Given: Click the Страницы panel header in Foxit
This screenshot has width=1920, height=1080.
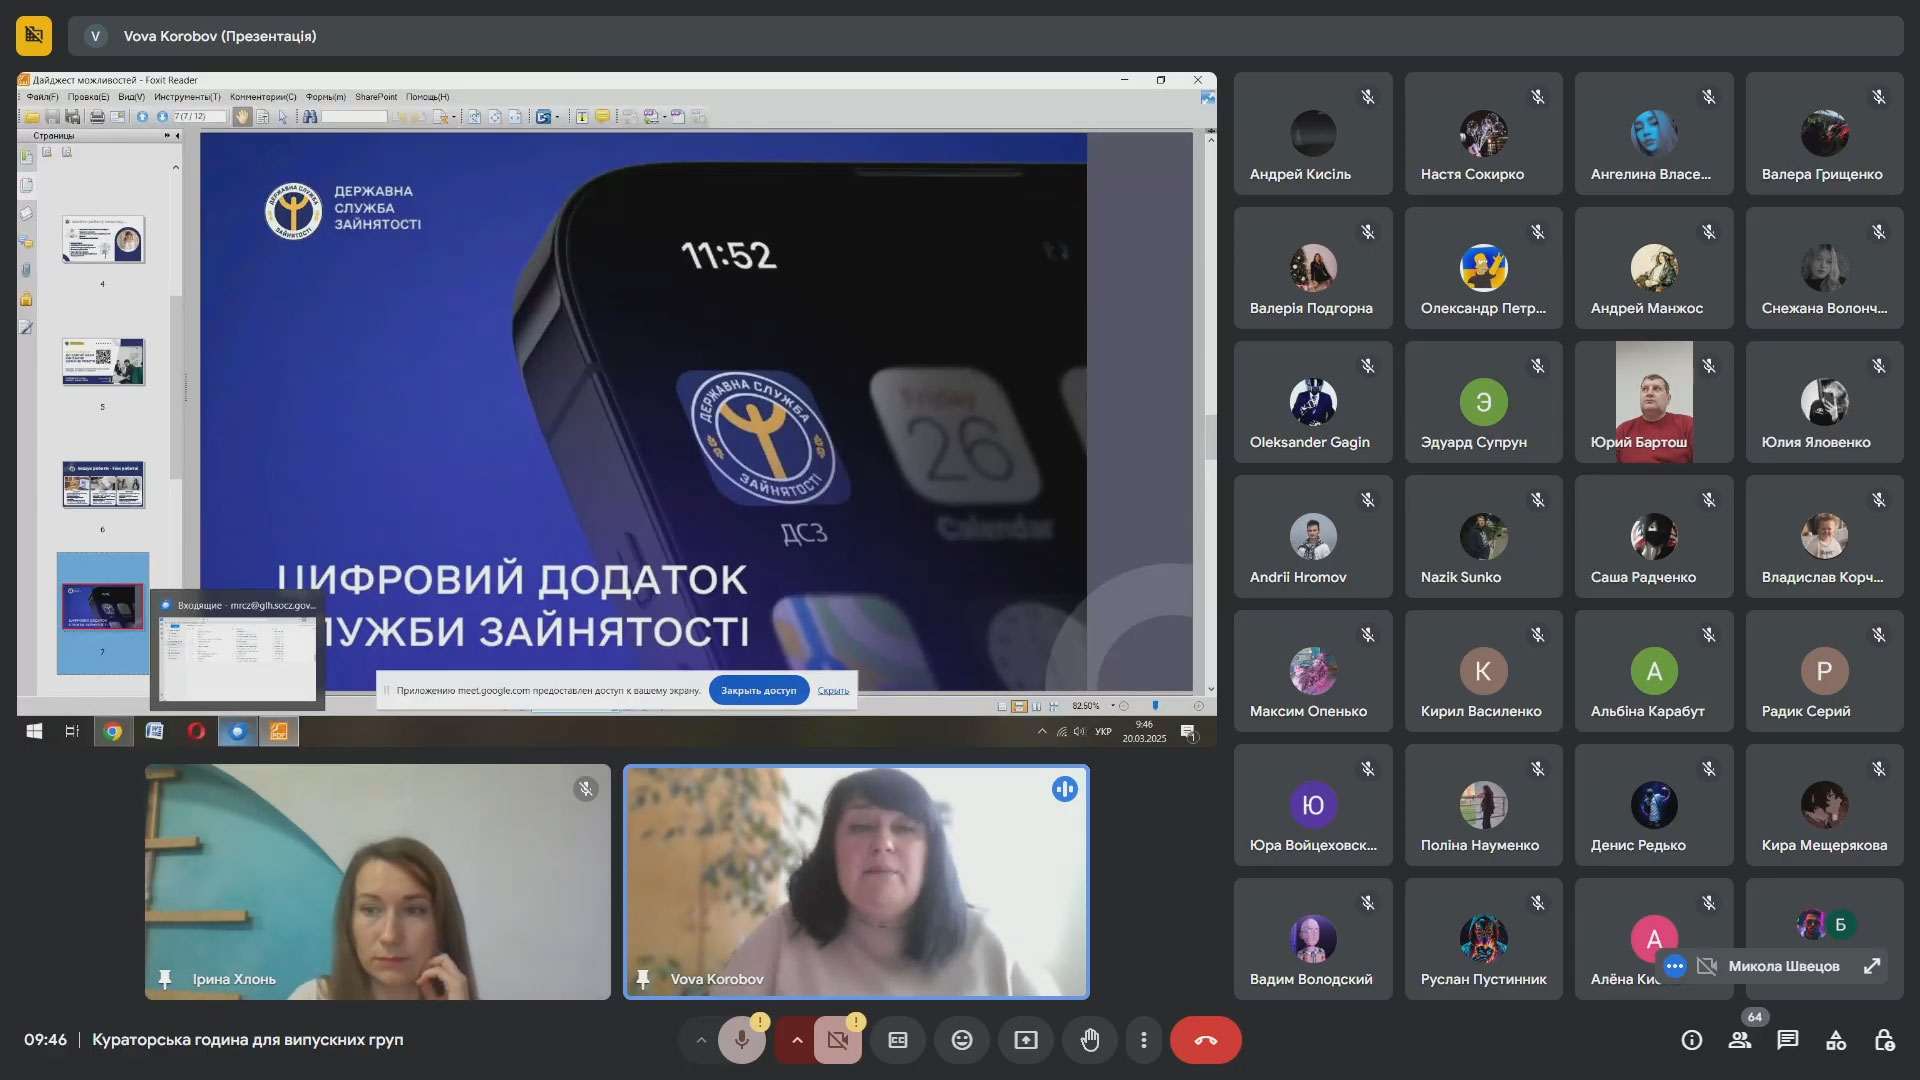Looking at the screenshot, I should click(x=54, y=136).
